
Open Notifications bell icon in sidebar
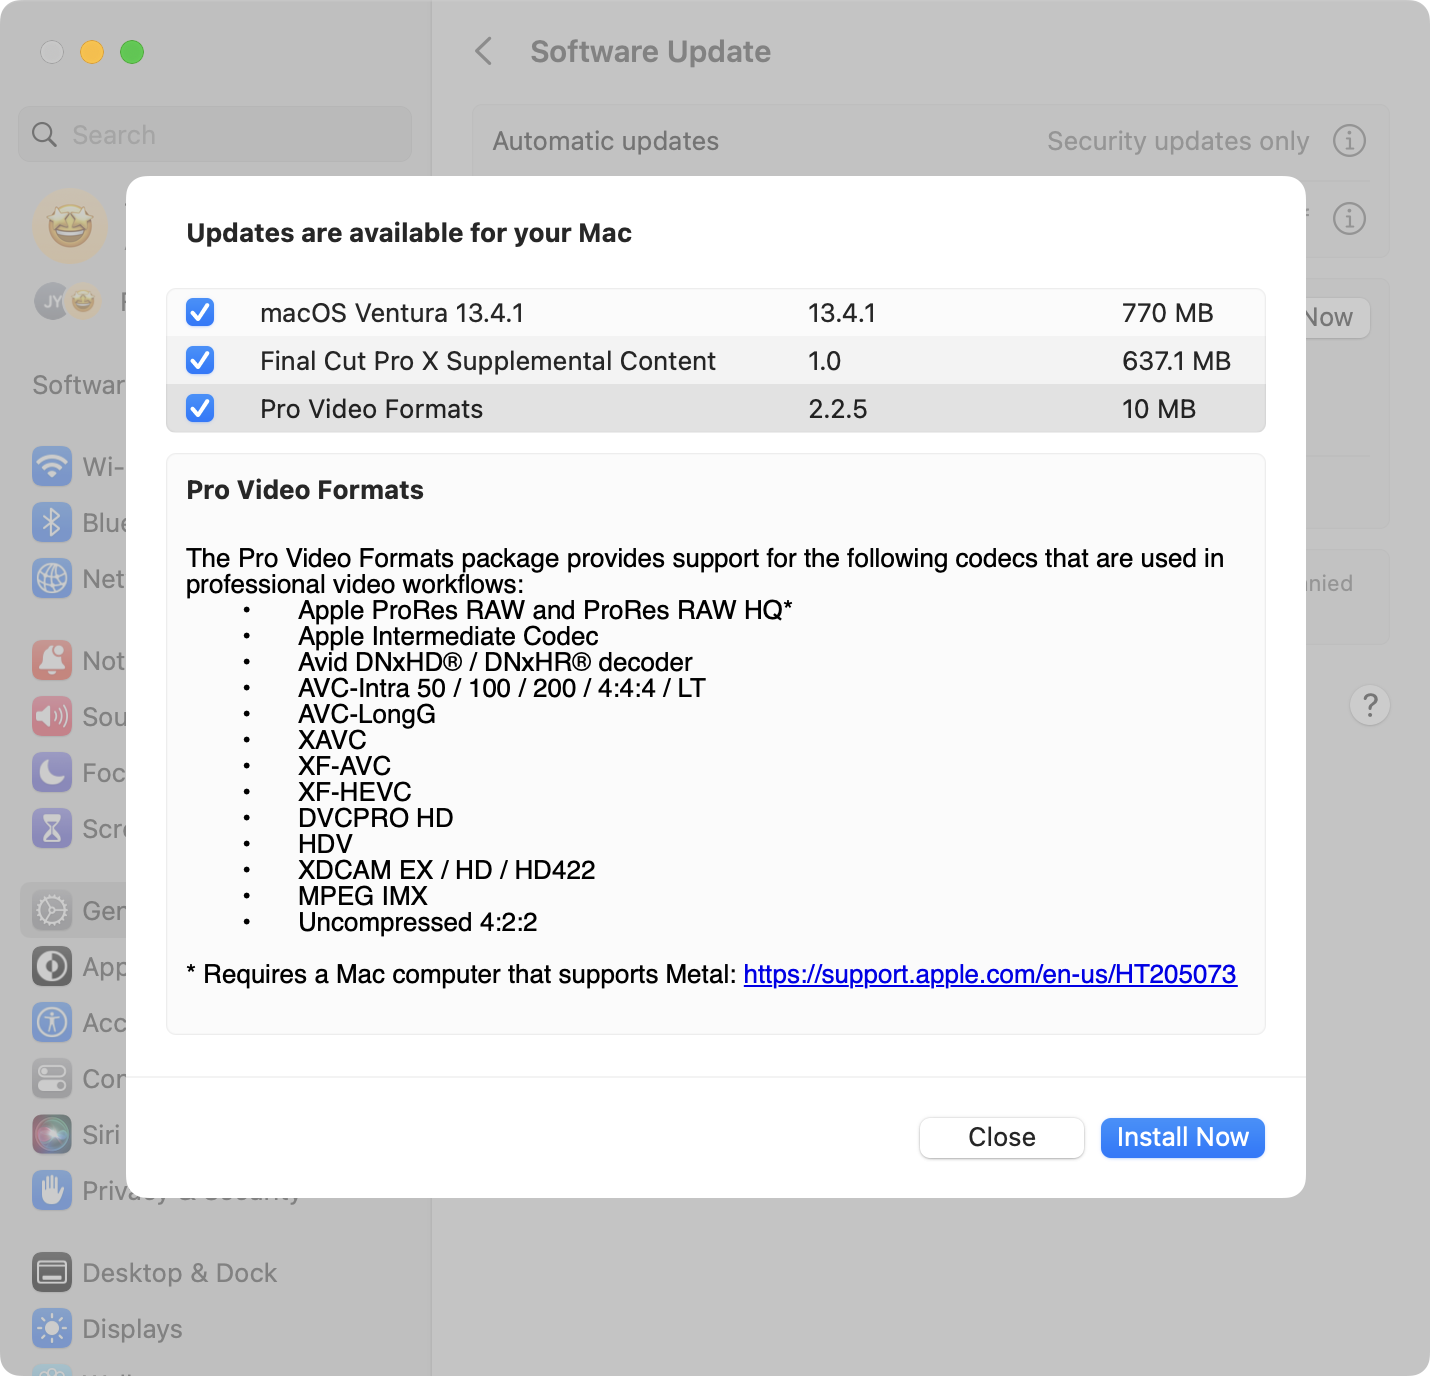click(x=52, y=660)
